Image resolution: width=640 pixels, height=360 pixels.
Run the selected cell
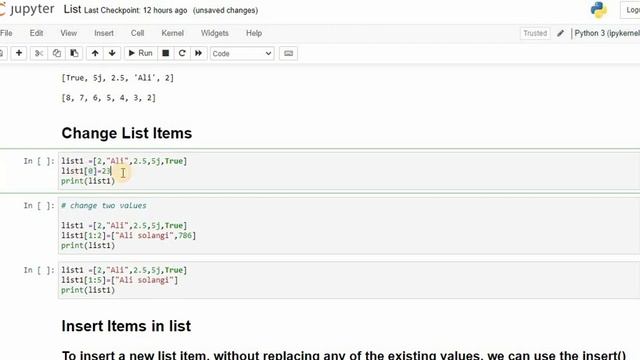(140, 53)
